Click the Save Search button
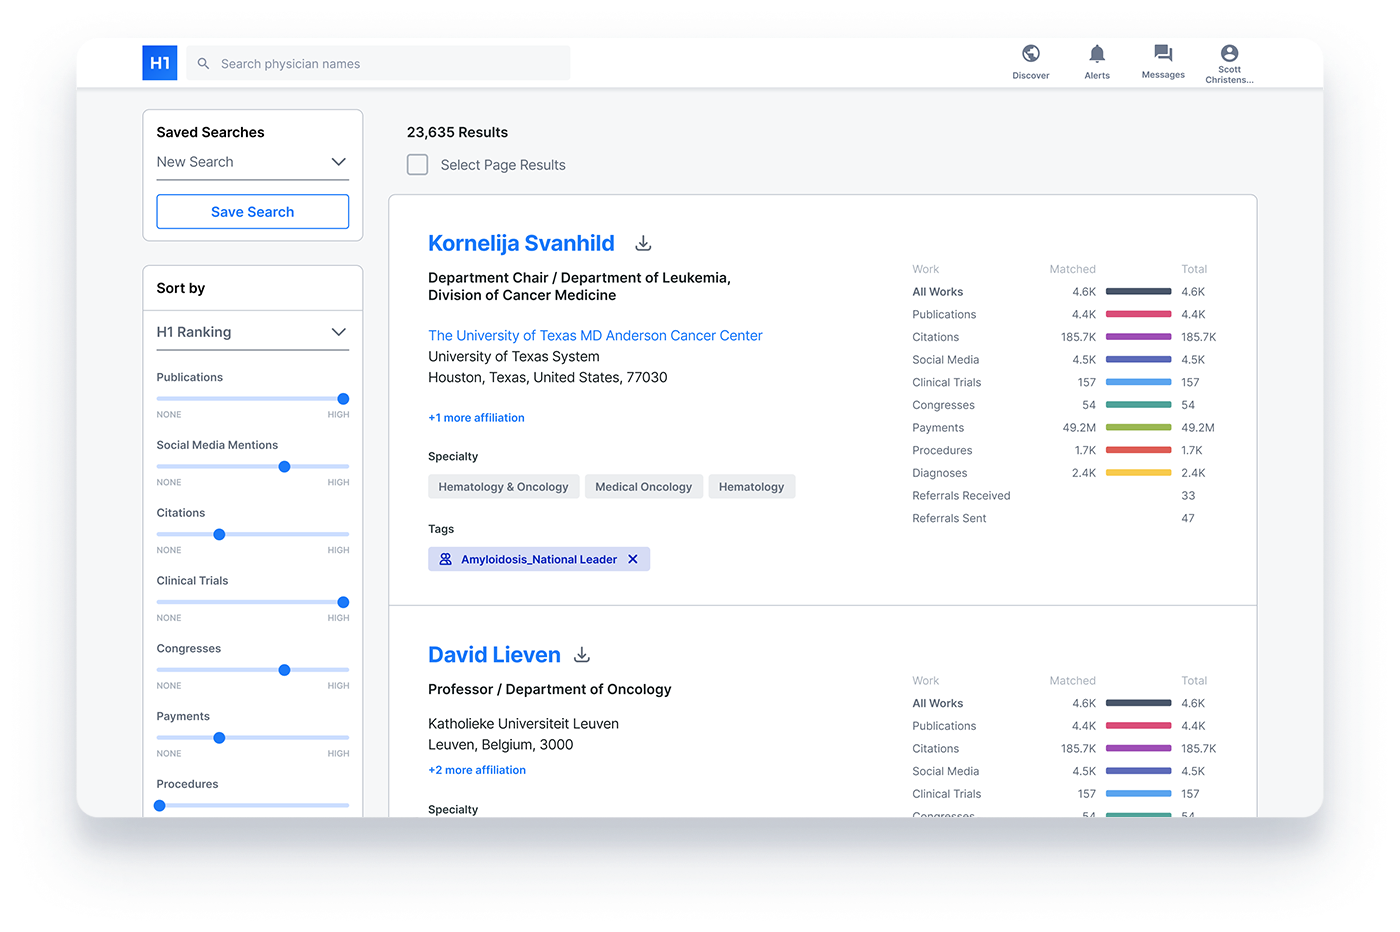 click(x=253, y=212)
